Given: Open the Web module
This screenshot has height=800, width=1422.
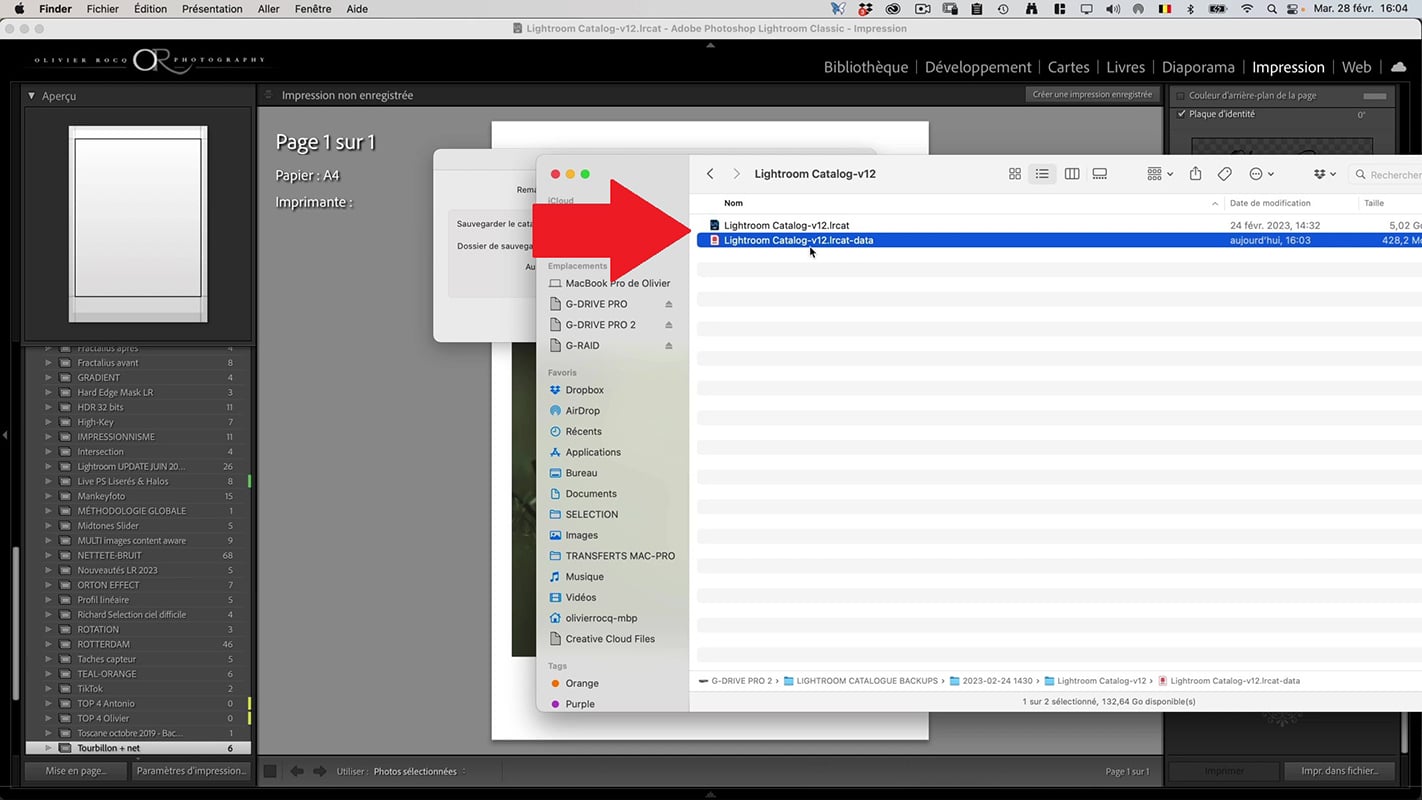Looking at the screenshot, I should click(x=1356, y=67).
